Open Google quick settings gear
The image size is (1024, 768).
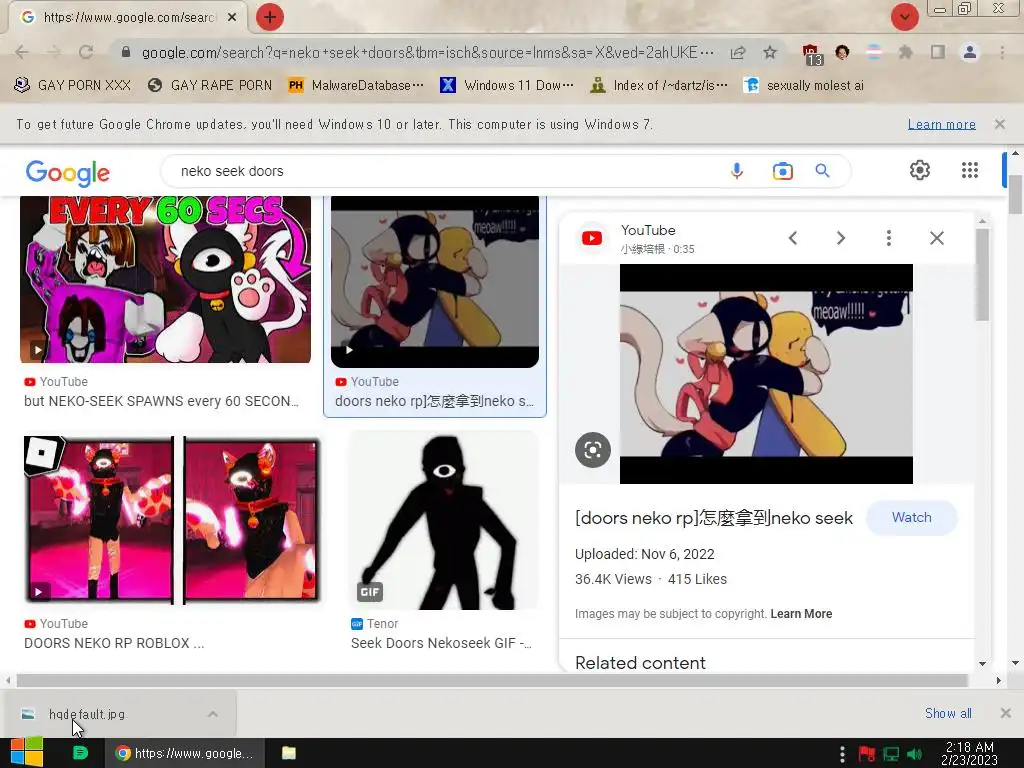920,170
